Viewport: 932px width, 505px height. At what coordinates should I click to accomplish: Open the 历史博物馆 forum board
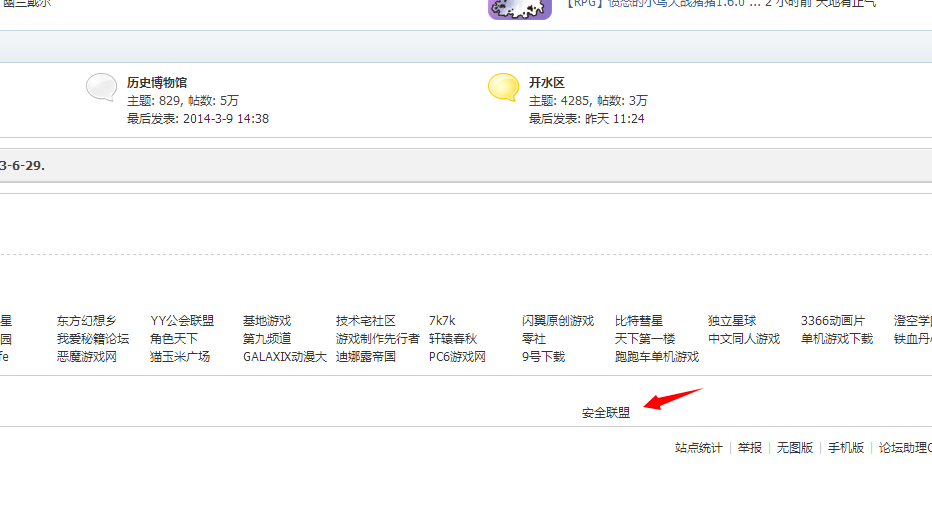point(157,83)
